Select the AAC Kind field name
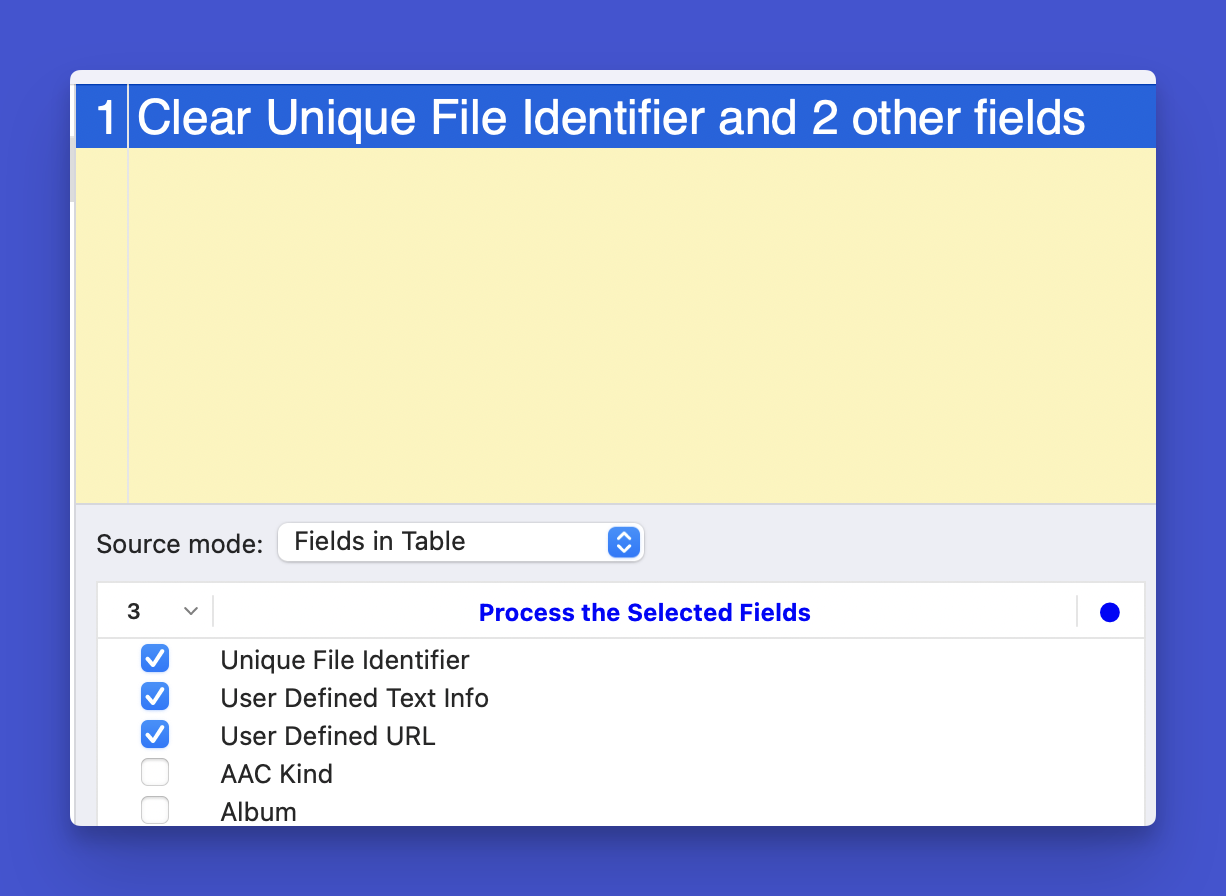Viewport: 1226px width, 896px height. point(276,774)
